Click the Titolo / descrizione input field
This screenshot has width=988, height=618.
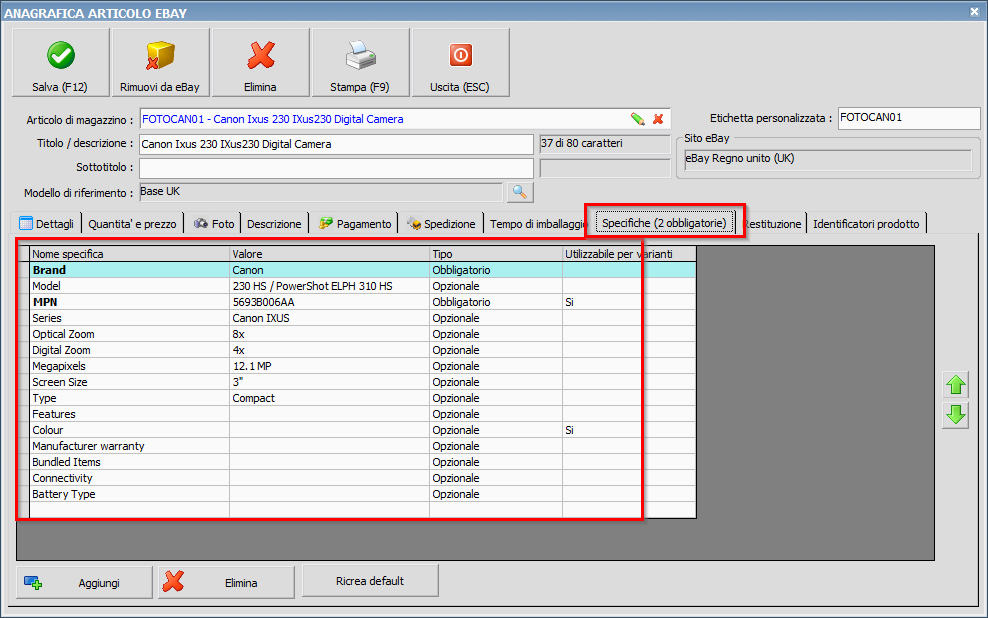pyautogui.click(x=336, y=144)
